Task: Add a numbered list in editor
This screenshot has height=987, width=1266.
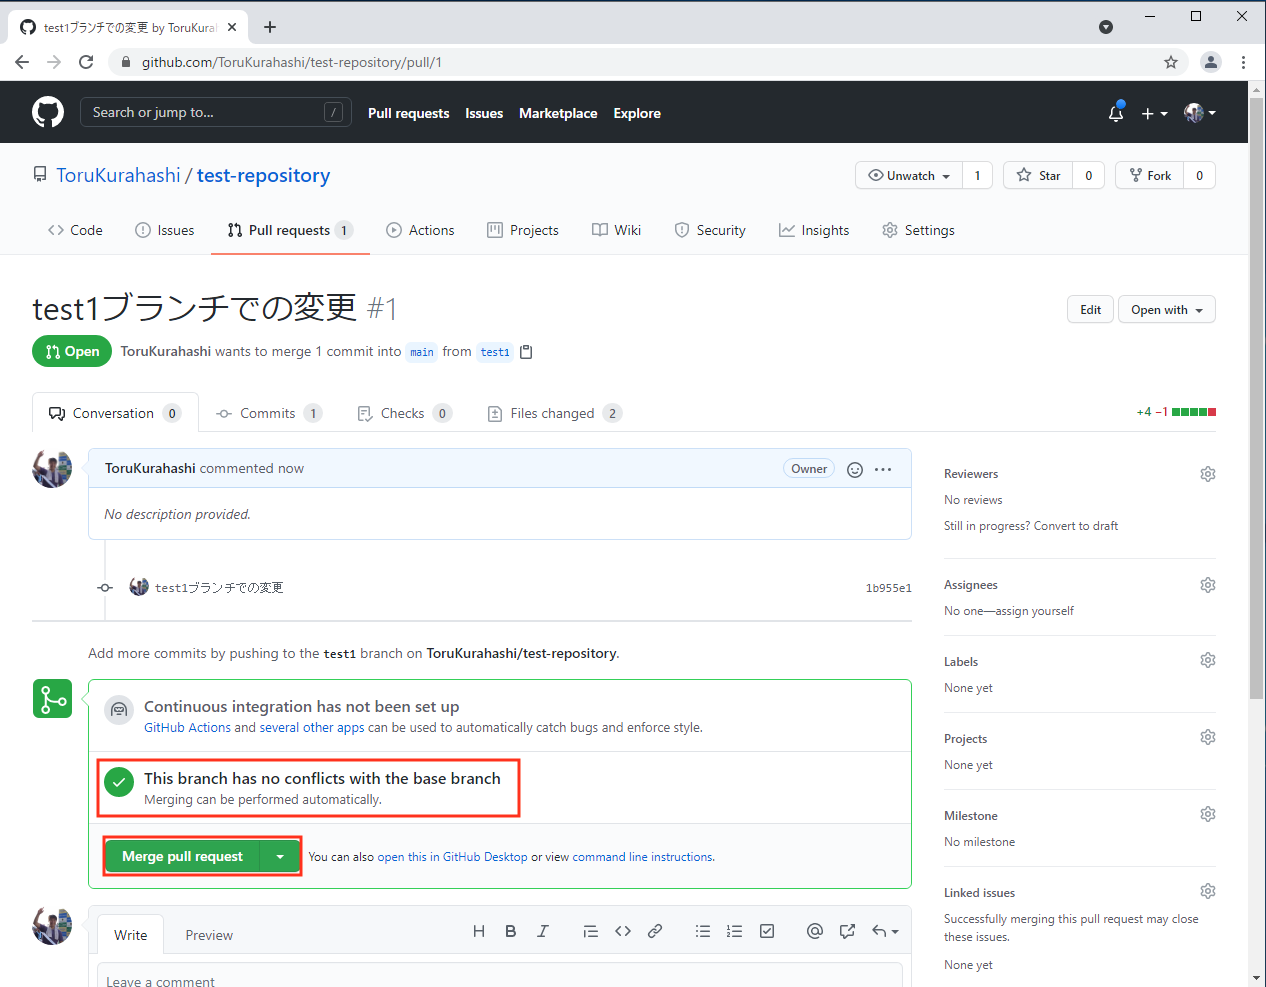Action: pos(735,931)
